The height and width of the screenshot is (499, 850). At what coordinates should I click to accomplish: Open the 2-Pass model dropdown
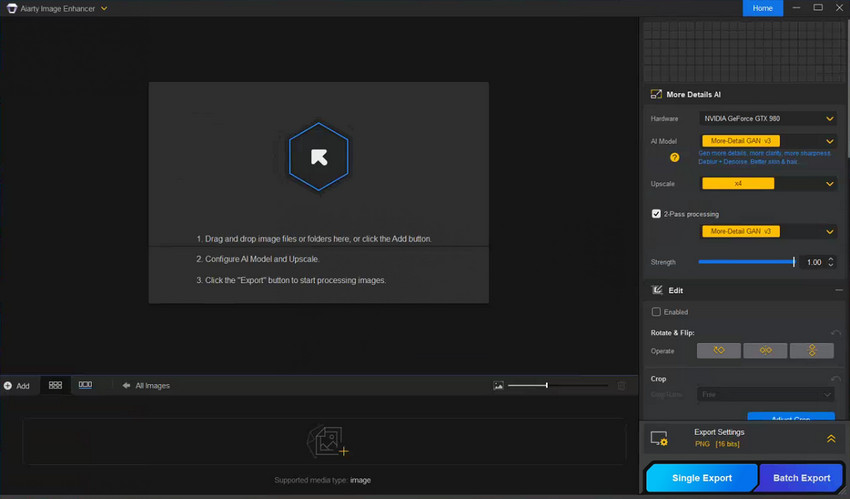[767, 231]
